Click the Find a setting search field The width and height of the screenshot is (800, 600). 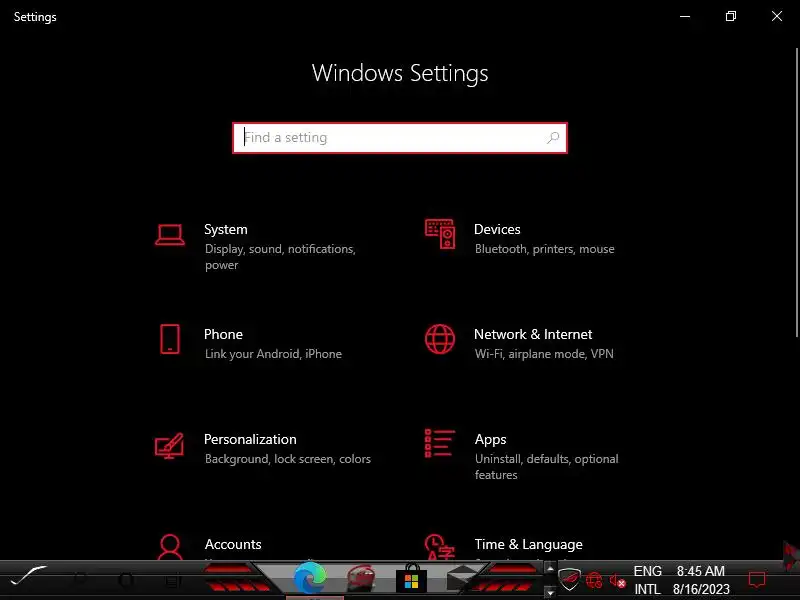399,138
